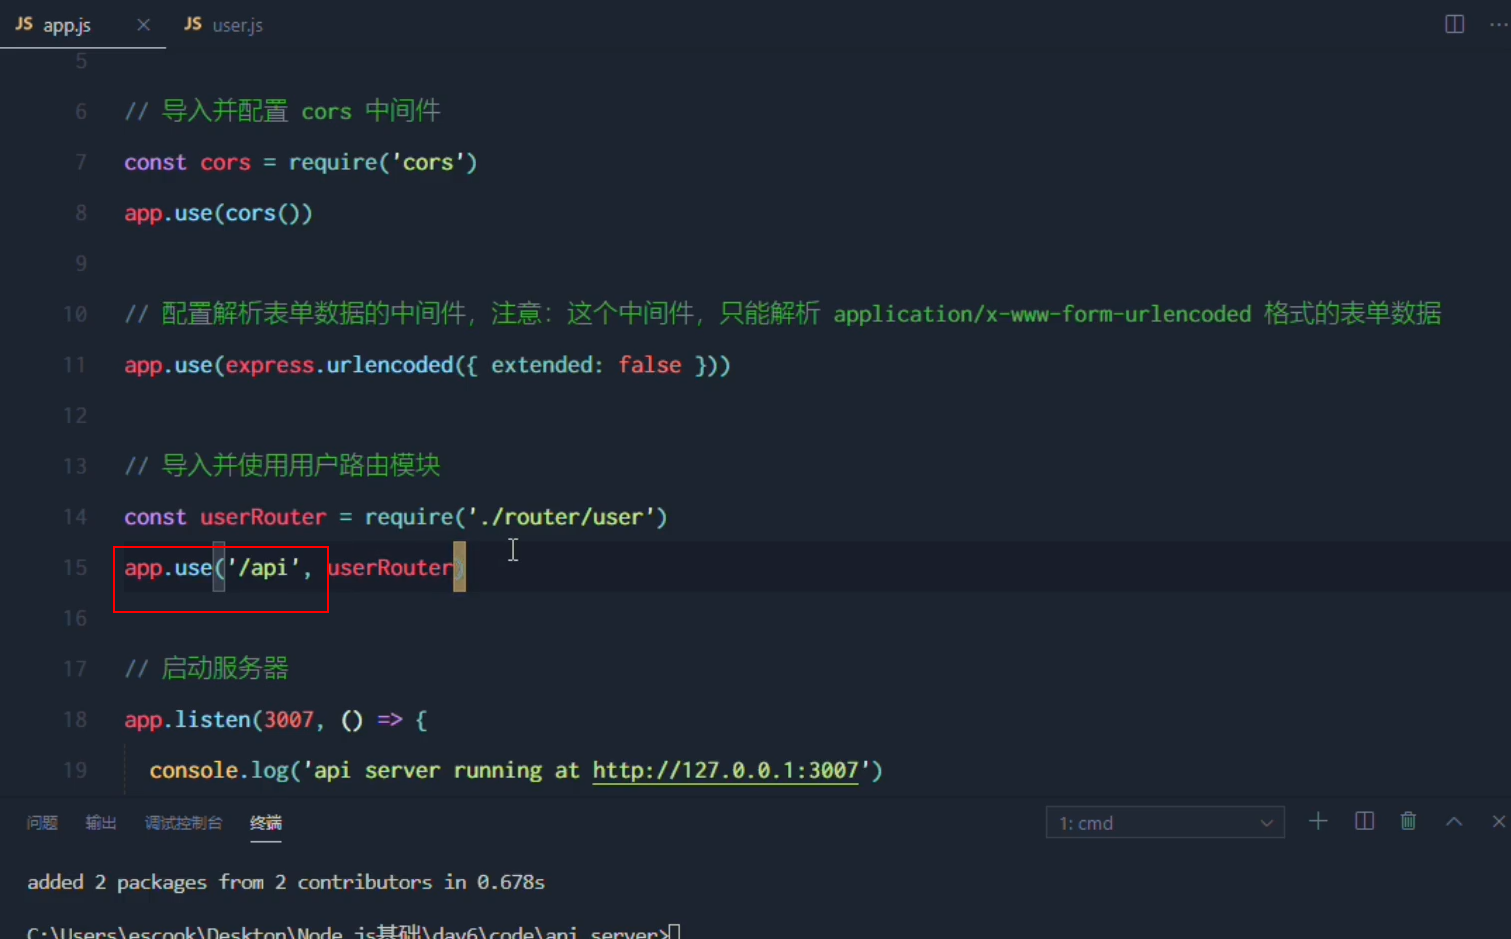Click line number 15 in the gutter
The height and width of the screenshot is (939, 1511).
[76, 568]
